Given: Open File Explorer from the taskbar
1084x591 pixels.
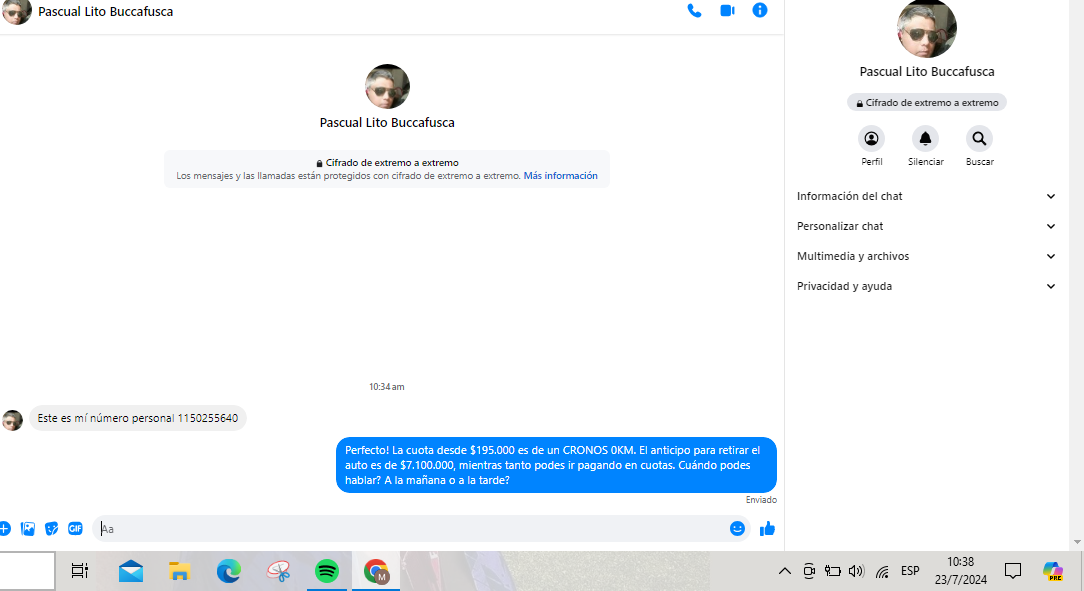Looking at the screenshot, I should click(179, 571).
